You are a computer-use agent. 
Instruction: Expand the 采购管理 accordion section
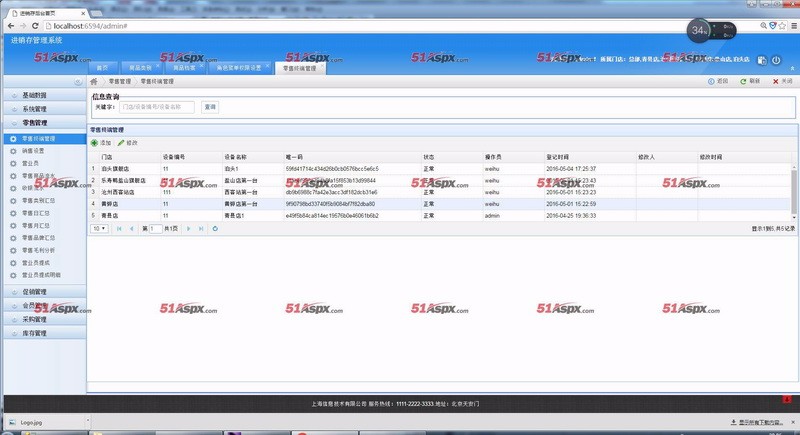(x=44, y=319)
